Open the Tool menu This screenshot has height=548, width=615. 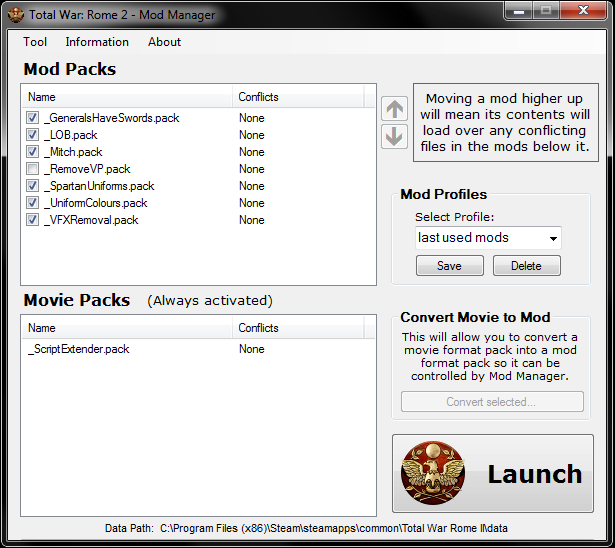coord(35,42)
